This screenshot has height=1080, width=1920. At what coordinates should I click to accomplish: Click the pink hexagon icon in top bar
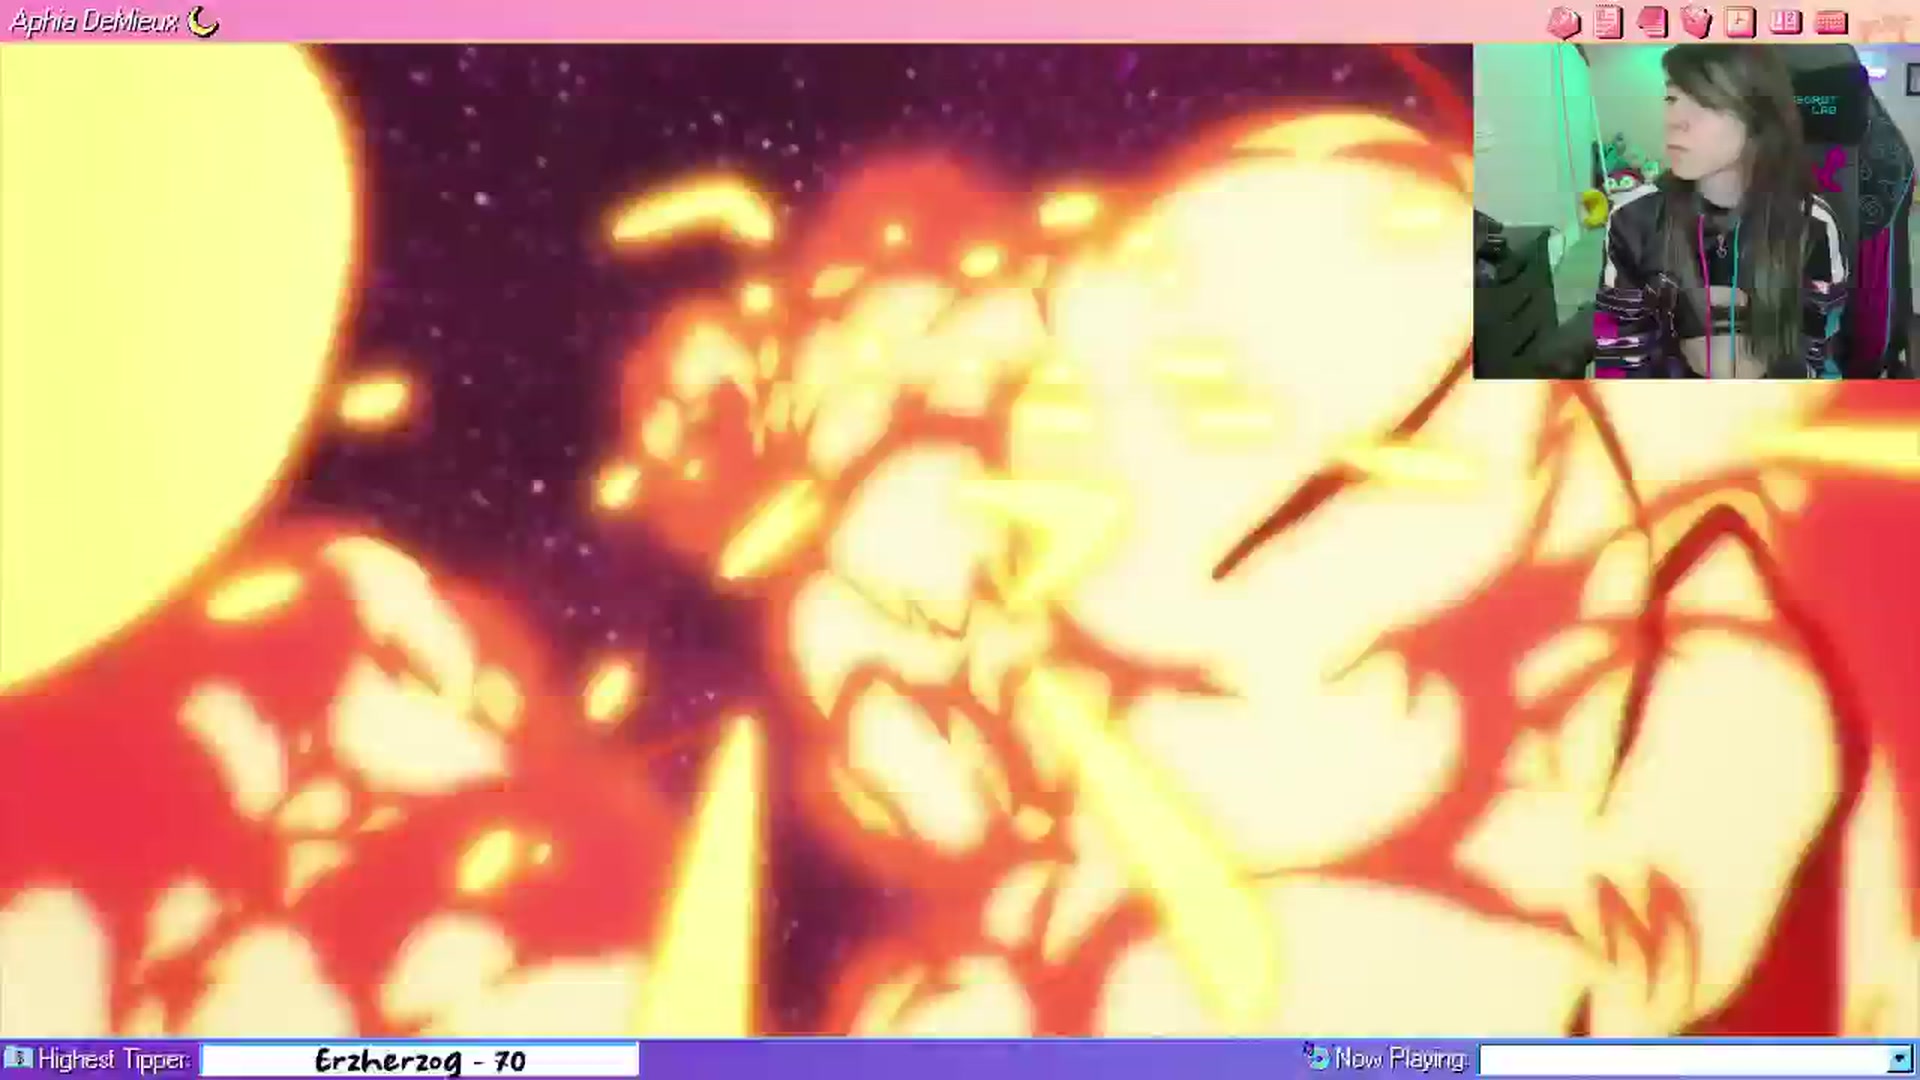tap(1563, 22)
